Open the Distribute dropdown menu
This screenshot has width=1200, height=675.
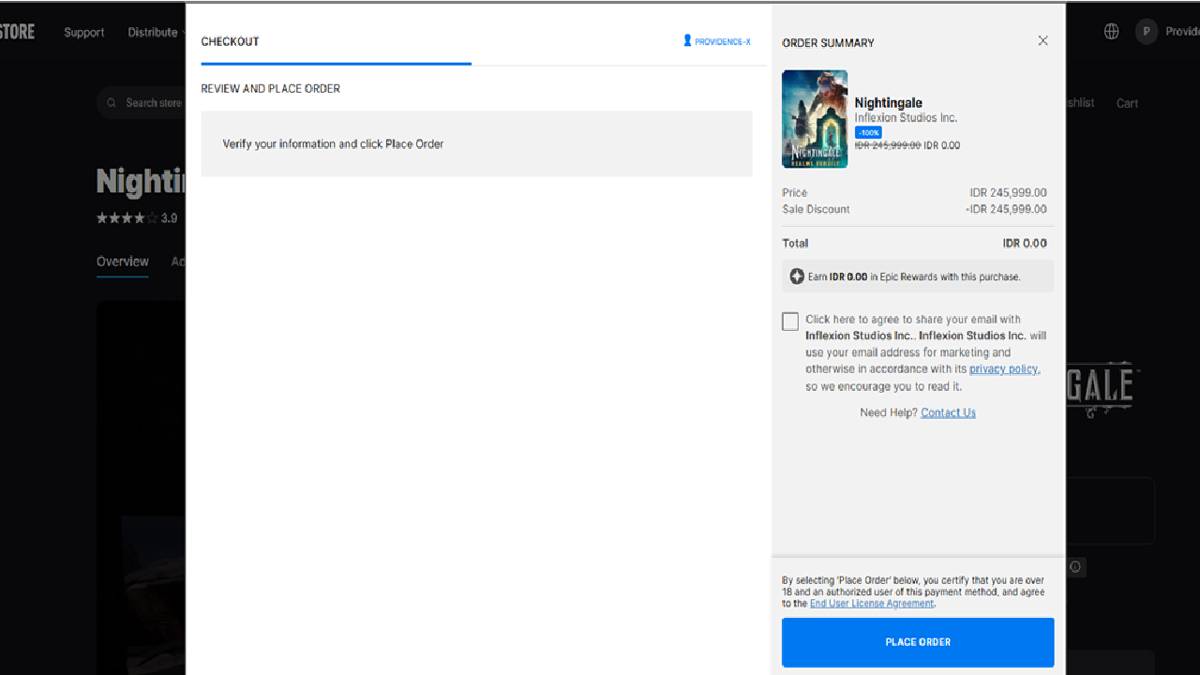coord(153,32)
